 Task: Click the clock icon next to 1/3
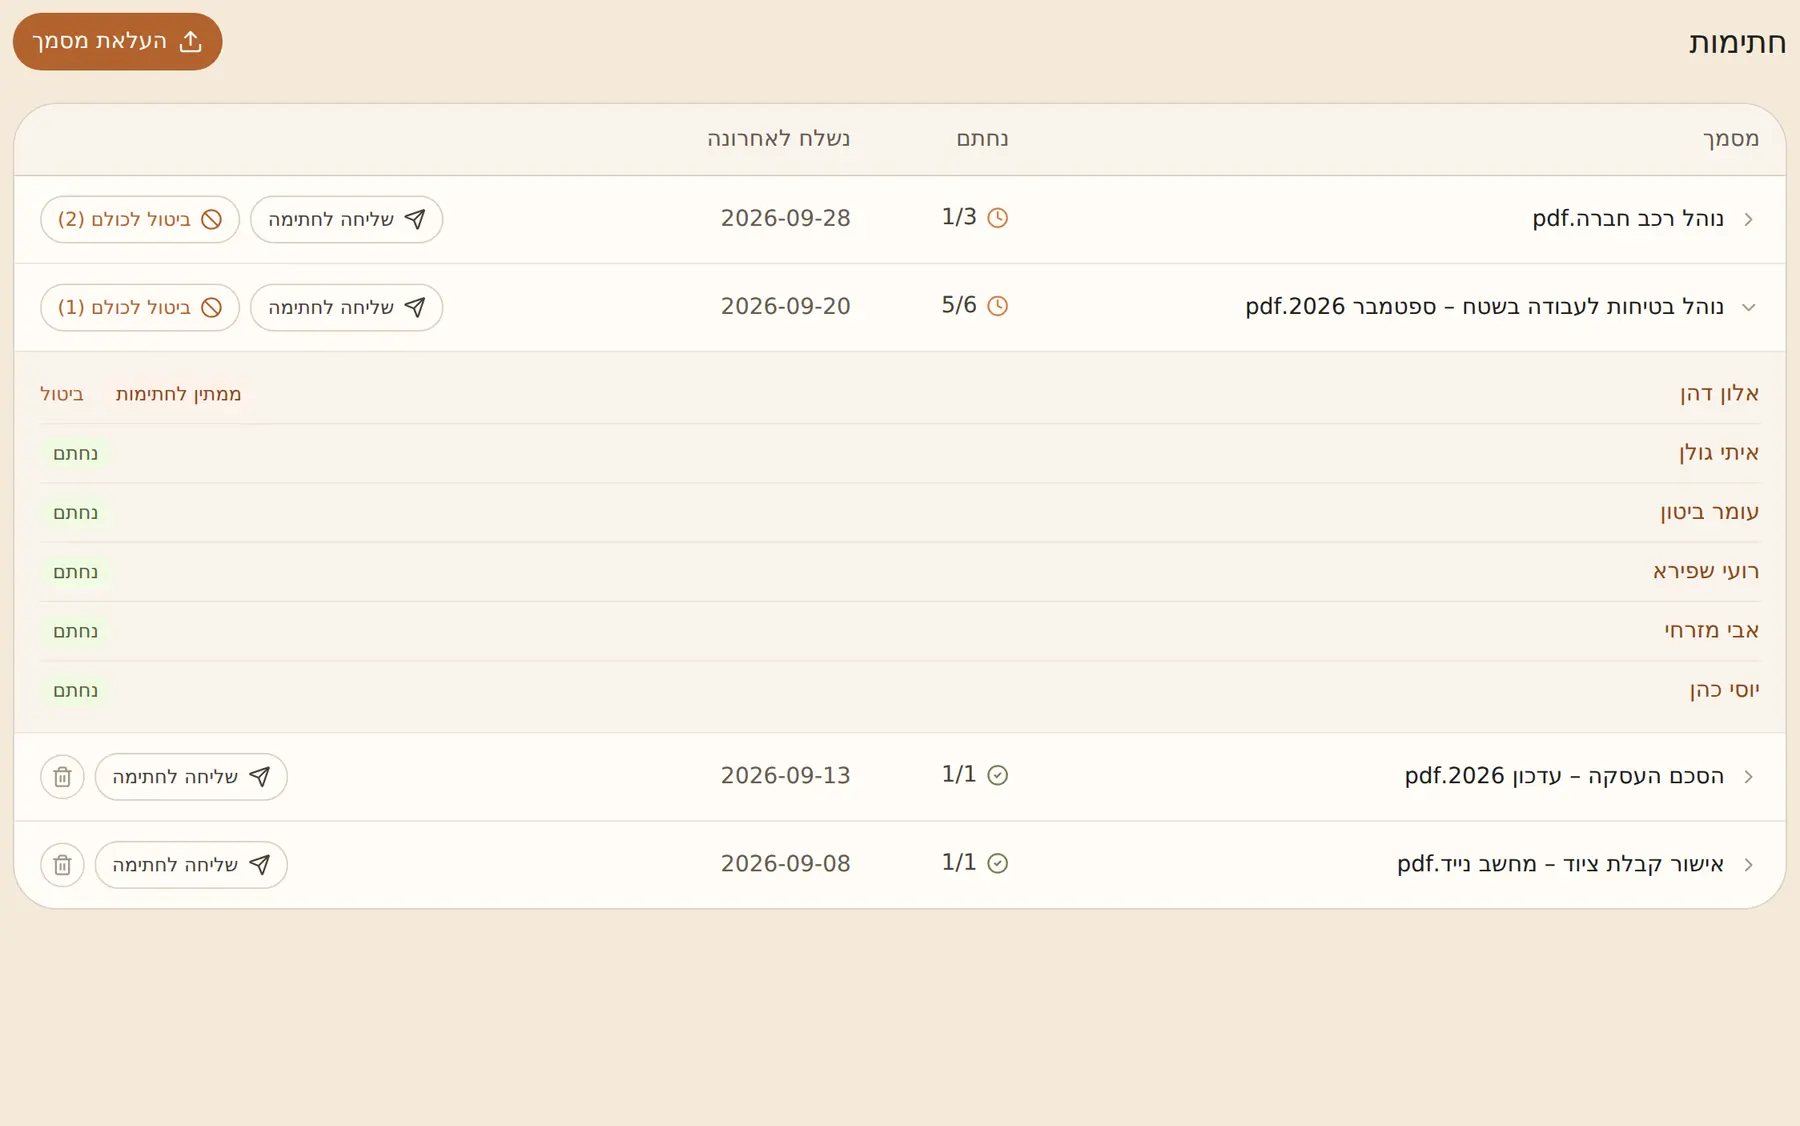(x=997, y=218)
